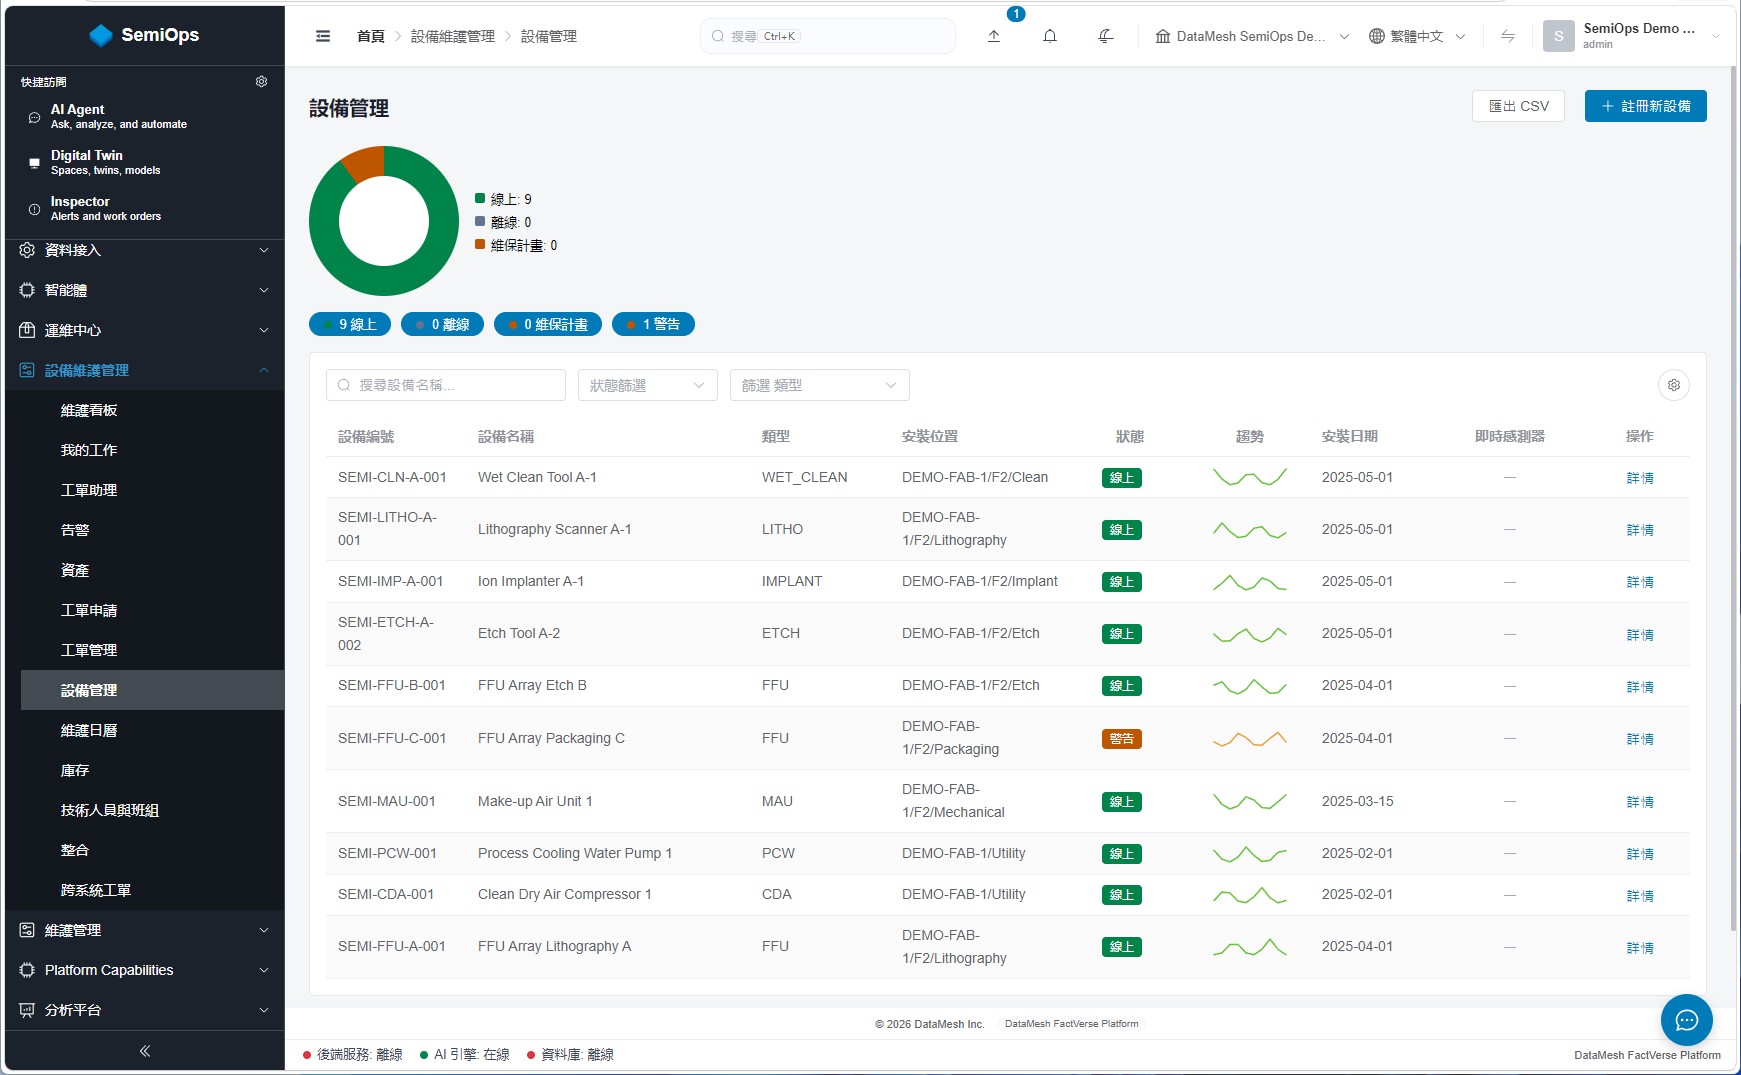1741x1075 pixels.
Task: Open 庫存 menu item
Action: tap(75, 770)
